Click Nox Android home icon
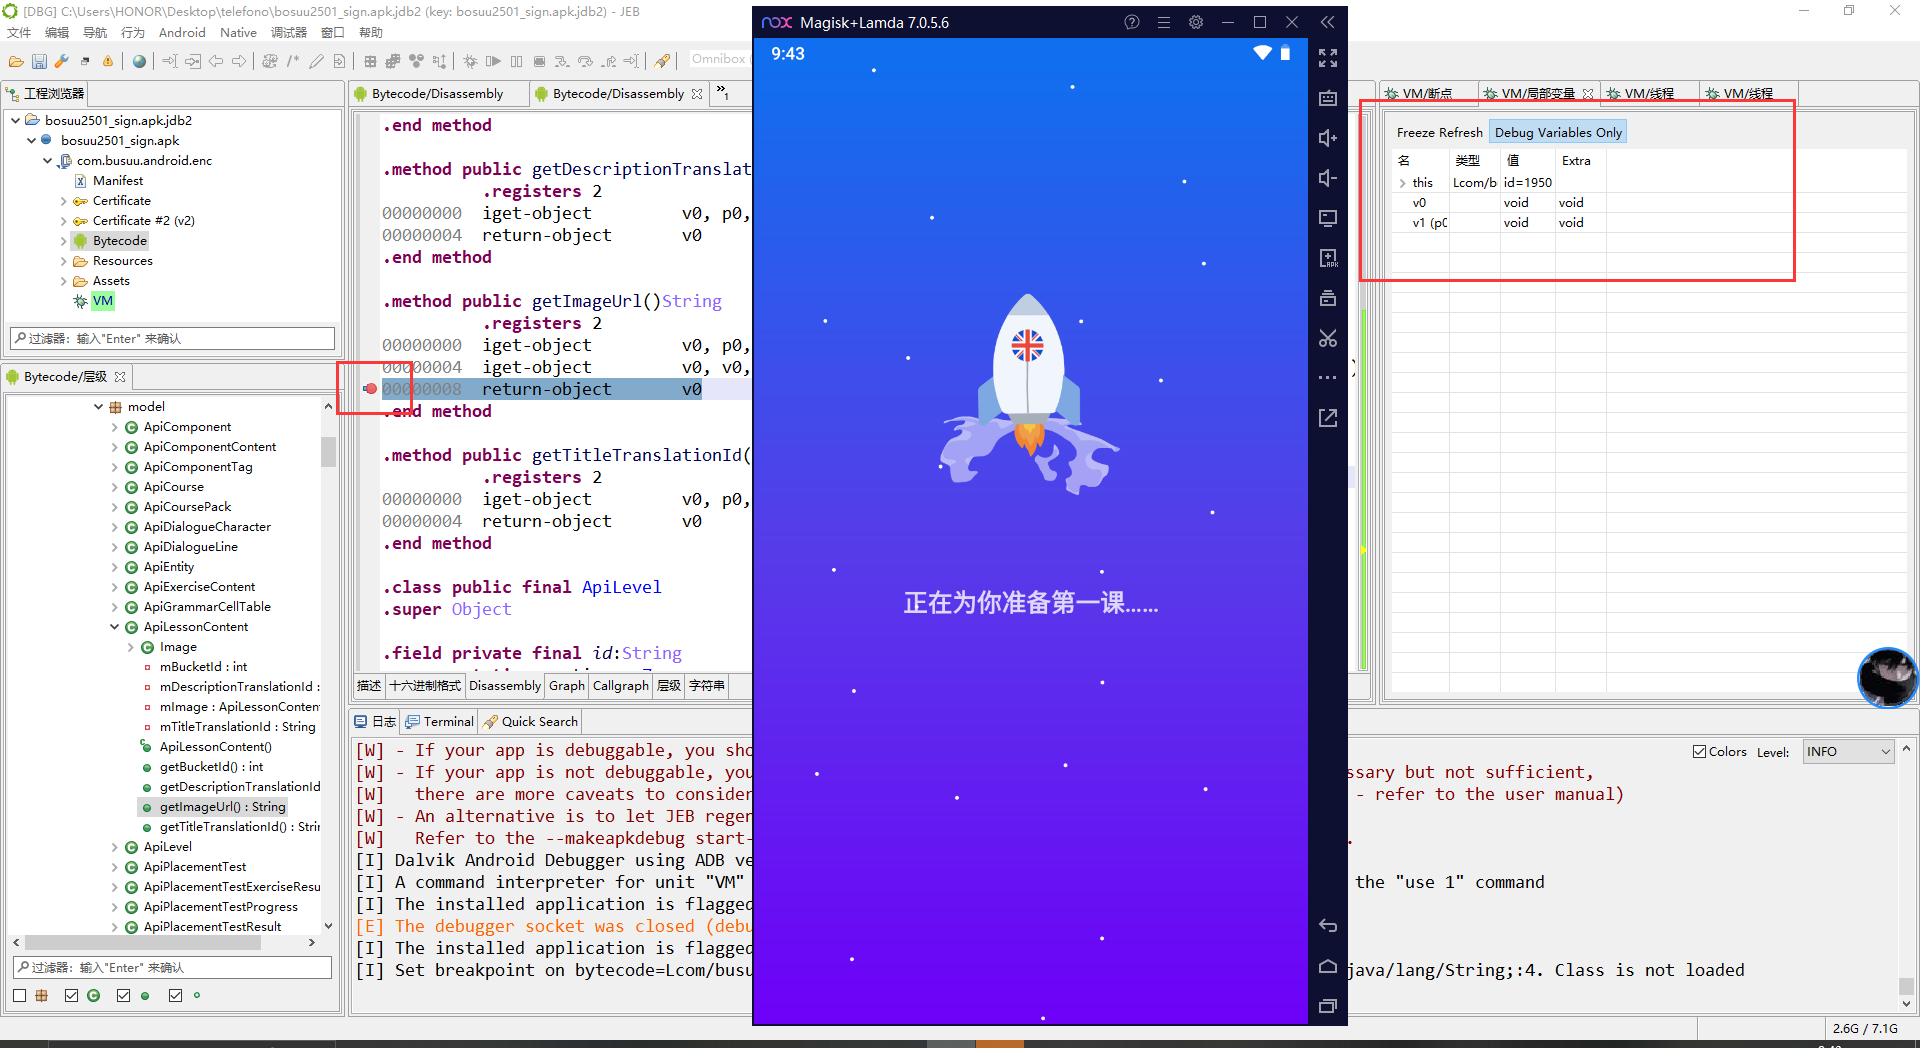1920x1048 pixels. click(1328, 966)
